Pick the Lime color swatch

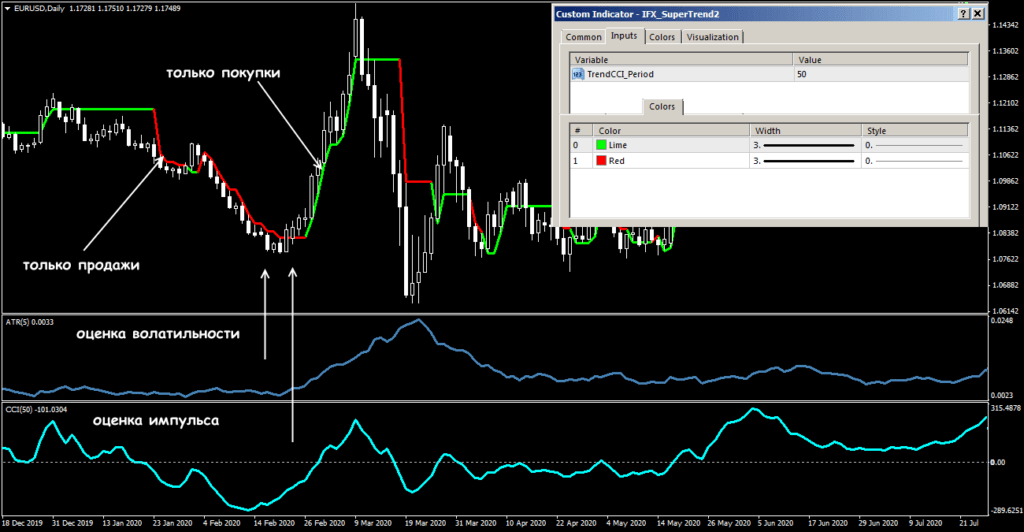pos(600,145)
